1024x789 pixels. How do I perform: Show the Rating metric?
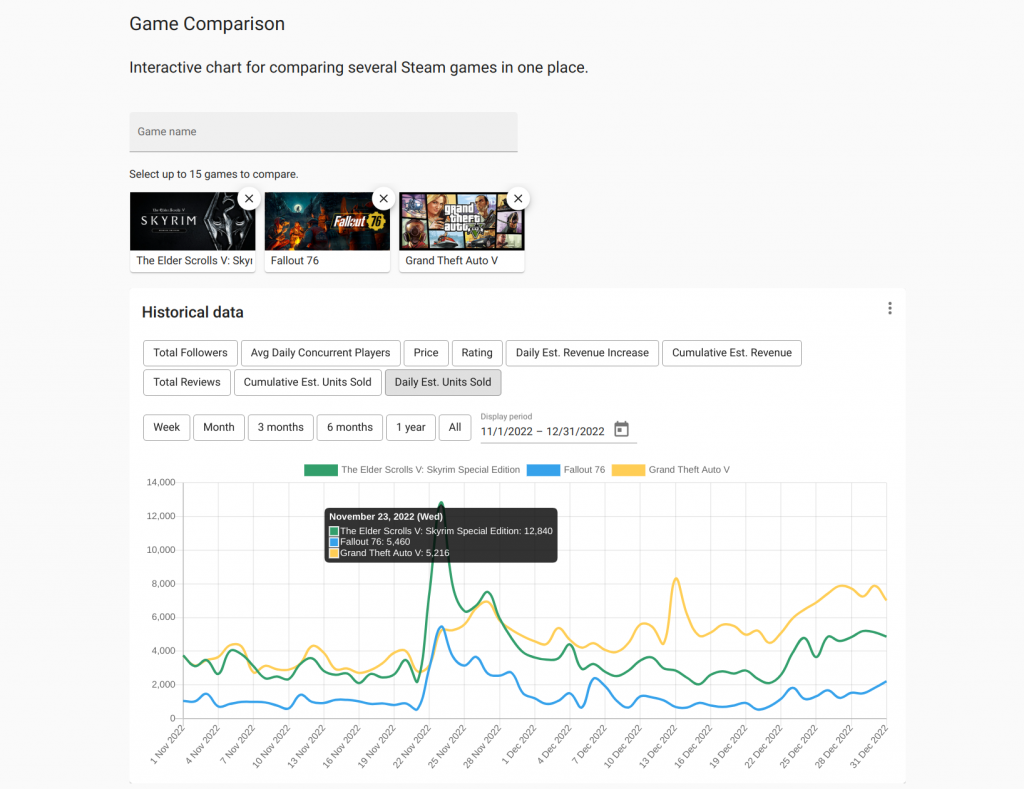(477, 353)
